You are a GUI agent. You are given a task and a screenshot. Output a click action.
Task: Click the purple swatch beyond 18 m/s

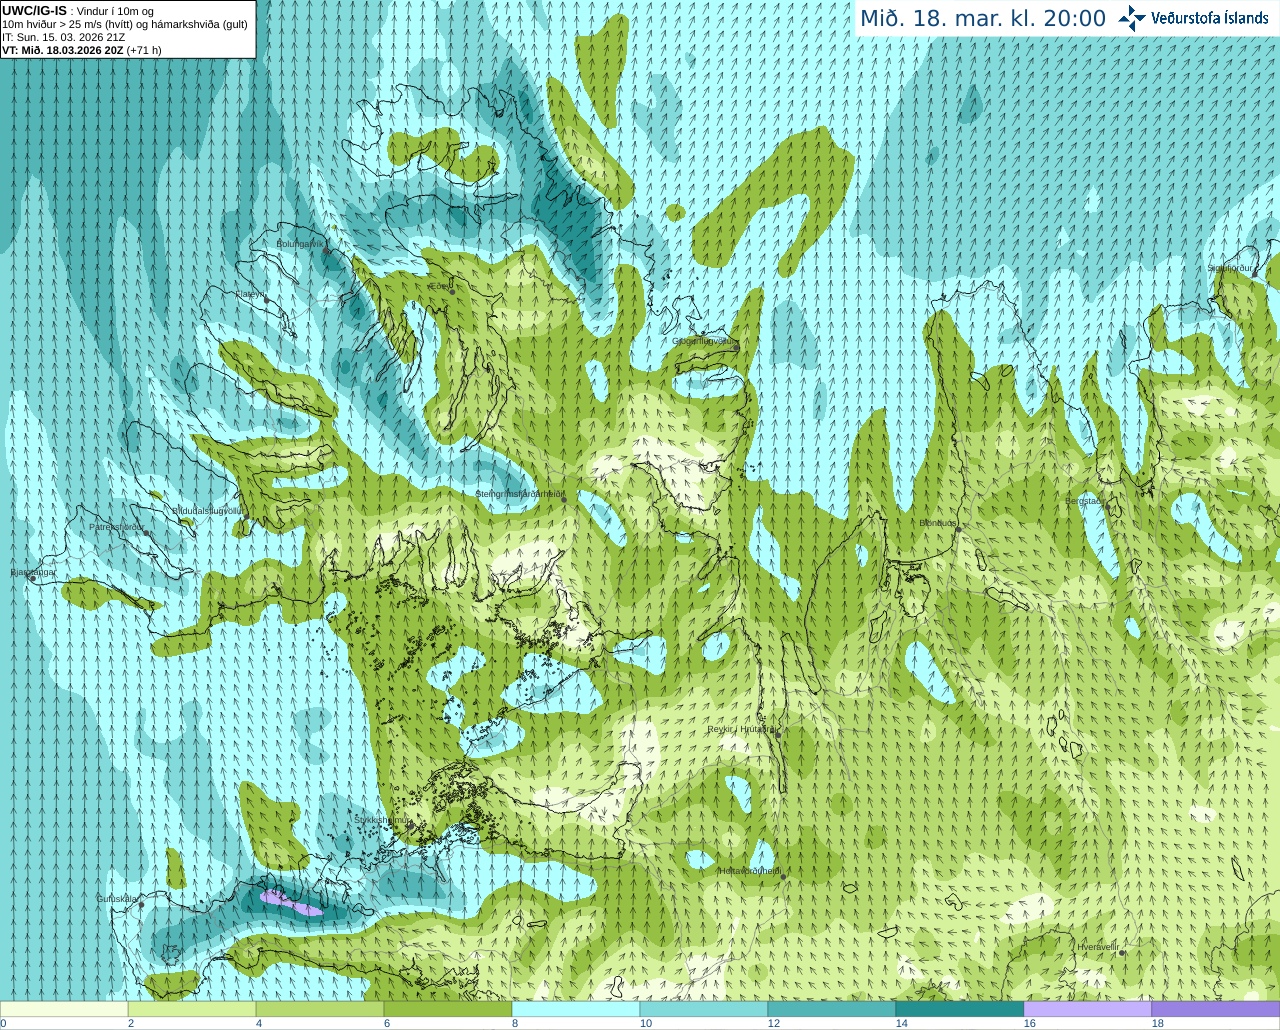[1216, 1009]
